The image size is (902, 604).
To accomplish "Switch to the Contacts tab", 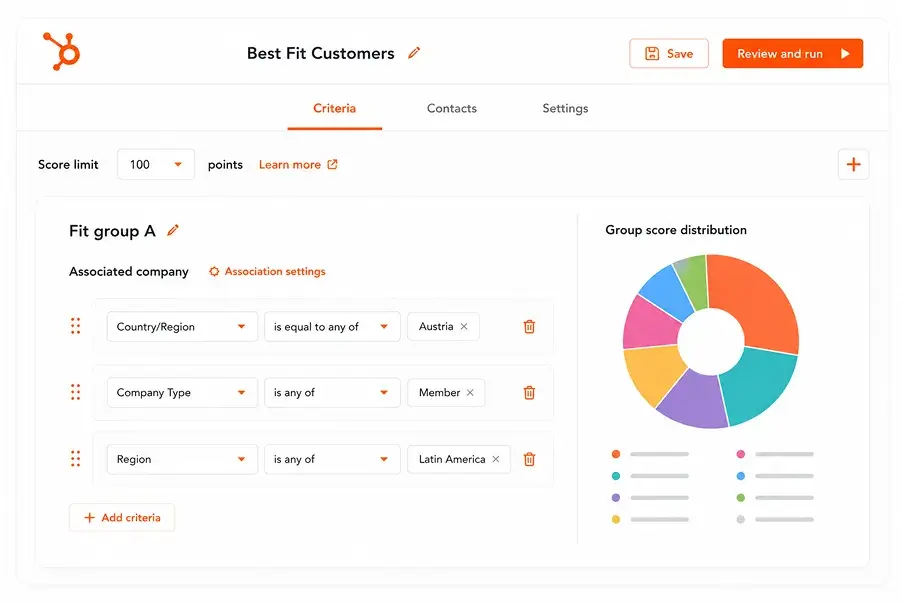I will pyautogui.click(x=452, y=108).
